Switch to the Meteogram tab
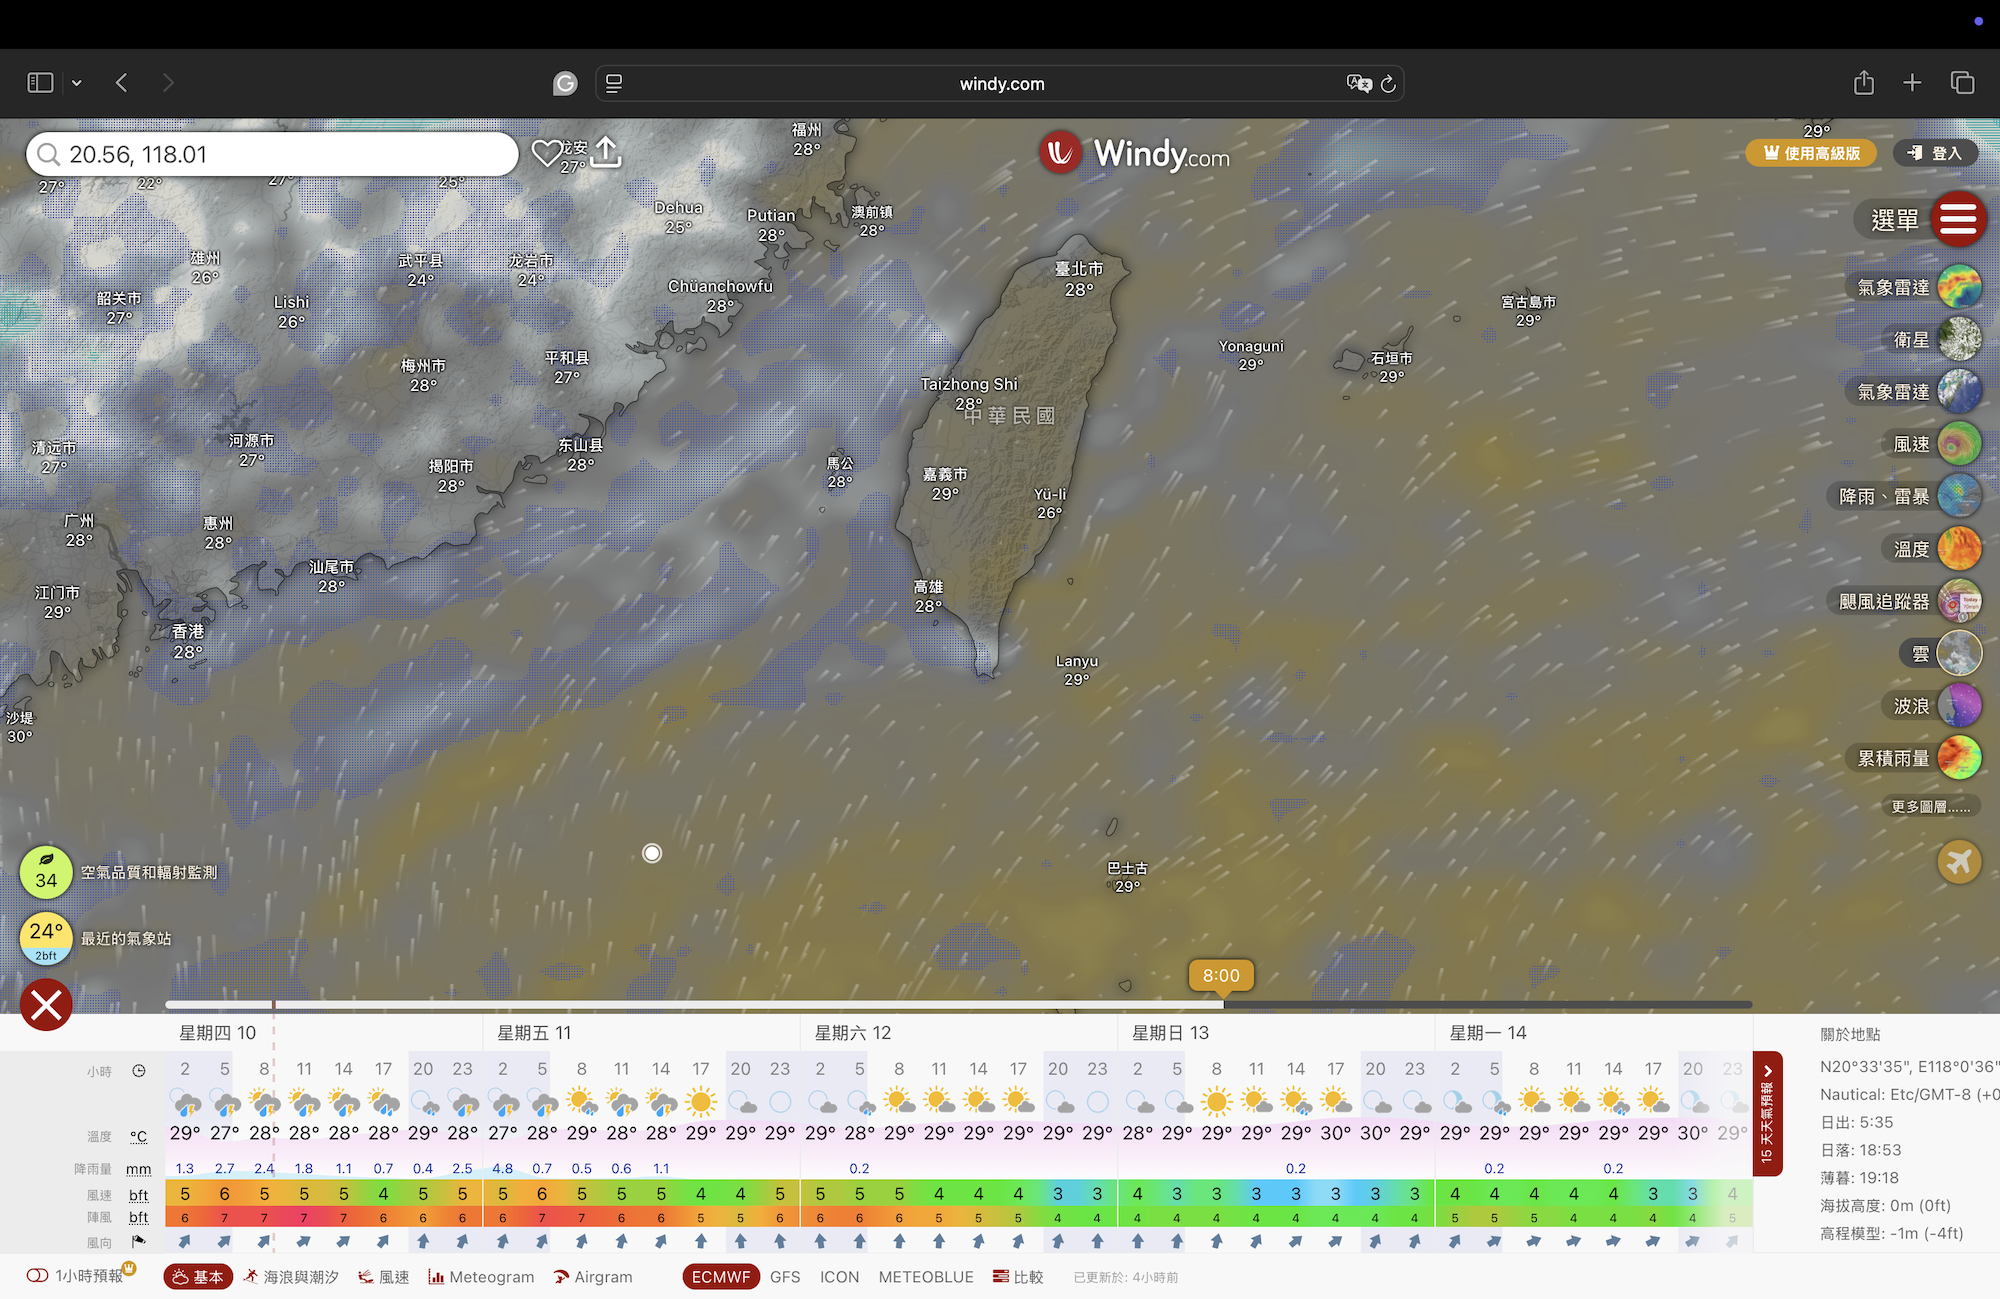This screenshot has height=1299, width=2000. point(481,1277)
